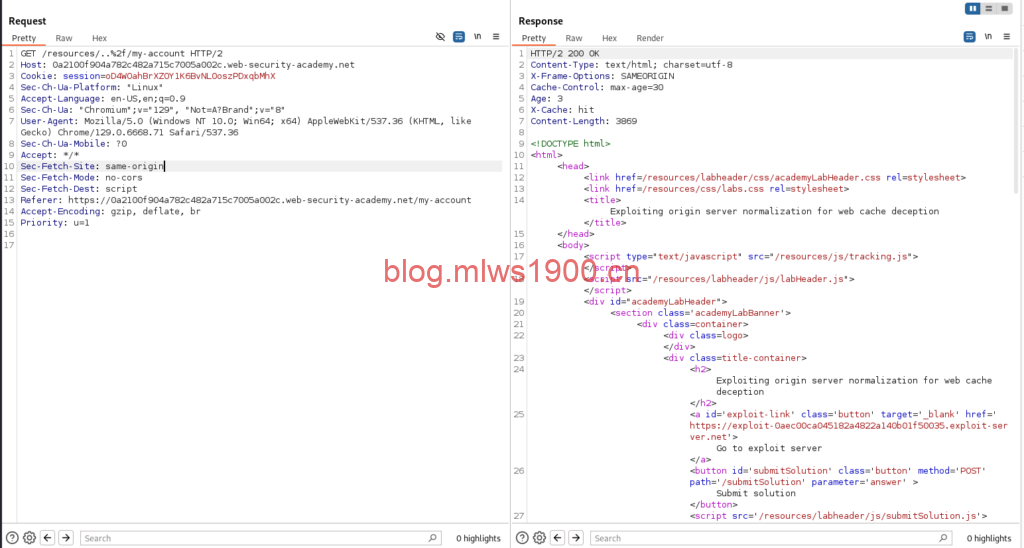Click the Accept-Language header line
1024x548 pixels.
[103, 99]
